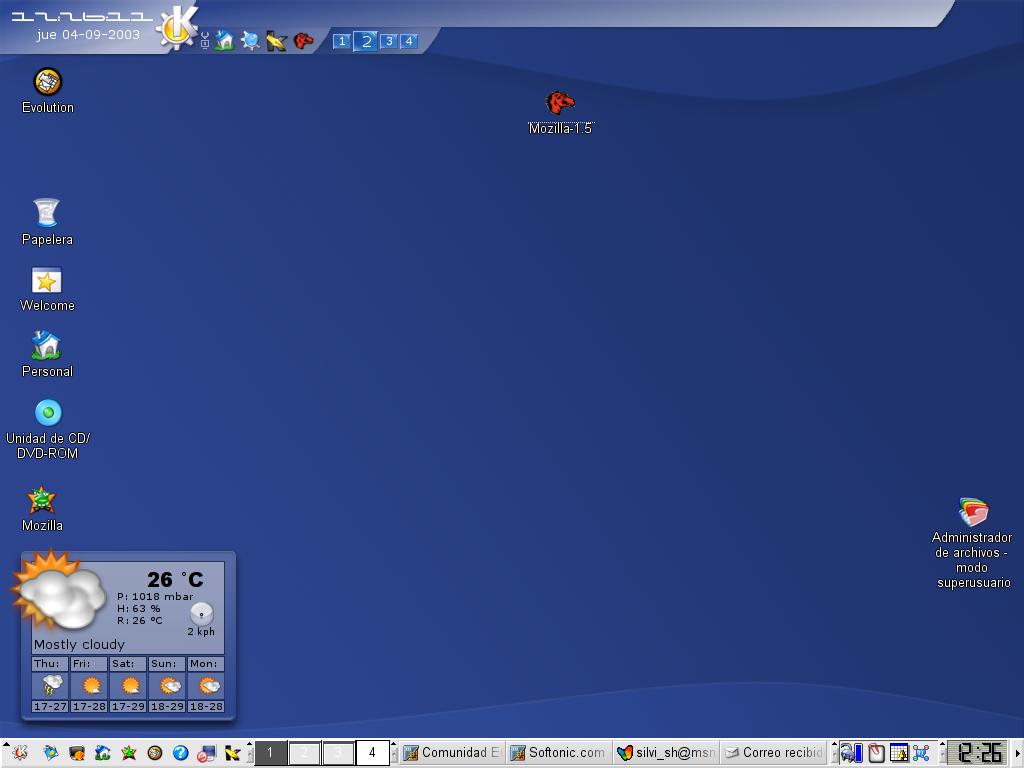The width and height of the screenshot is (1024, 768).
Task: Click the monitor with red circle icon
Action: coord(206,754)
